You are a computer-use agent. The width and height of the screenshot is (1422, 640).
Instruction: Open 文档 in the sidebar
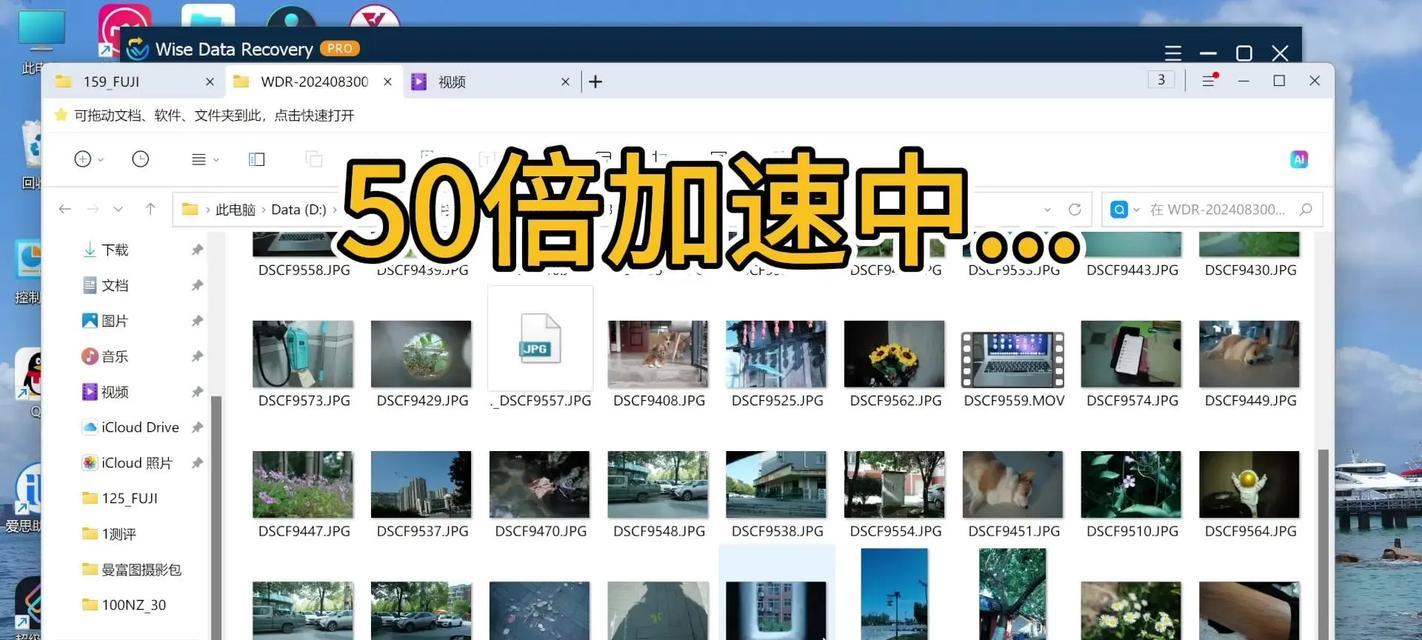point(115,285)
